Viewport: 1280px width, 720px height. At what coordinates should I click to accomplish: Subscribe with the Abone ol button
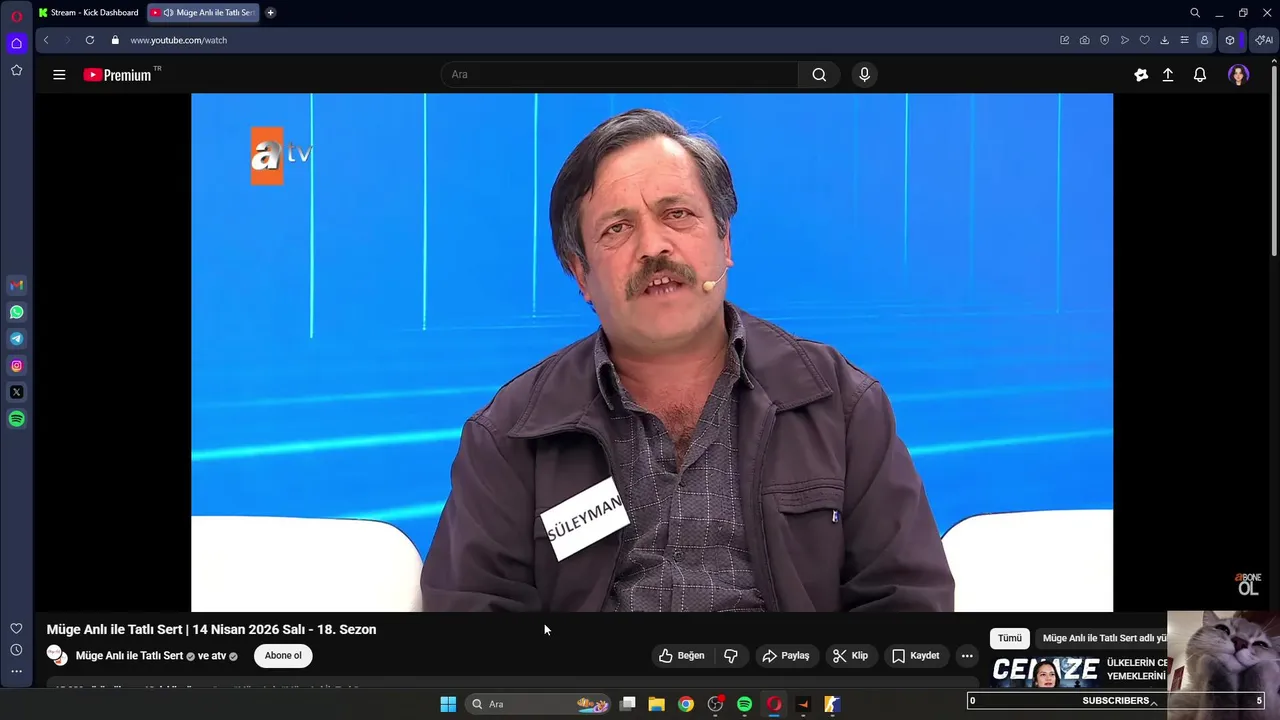pyautogui.click(x=283, y=656)
